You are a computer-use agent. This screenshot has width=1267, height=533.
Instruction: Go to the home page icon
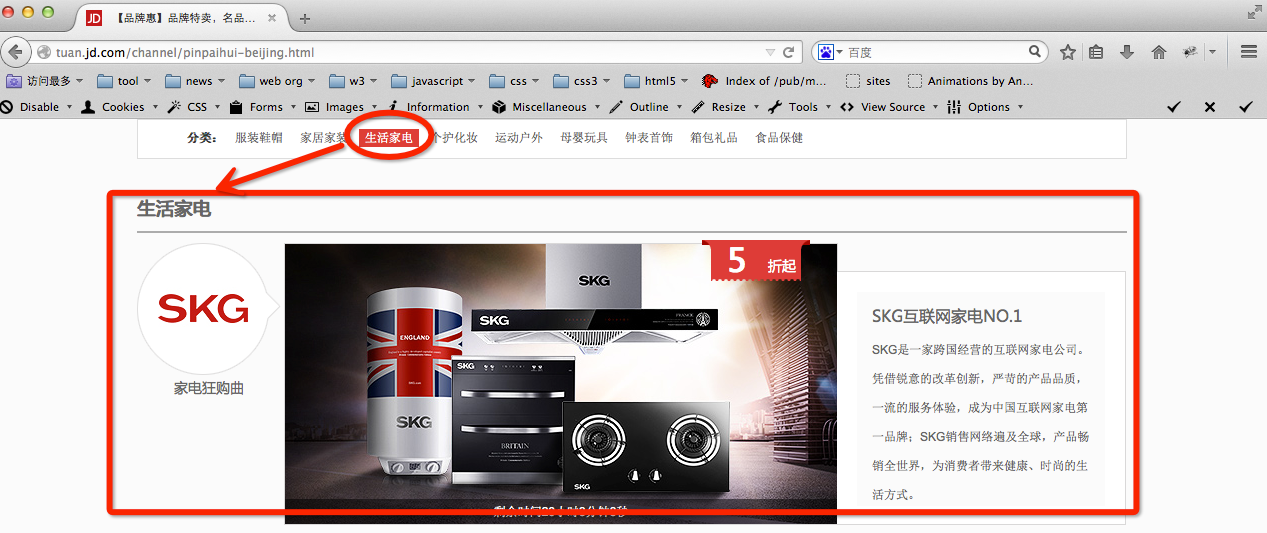pyautogui.click(x=1159, y=52)
